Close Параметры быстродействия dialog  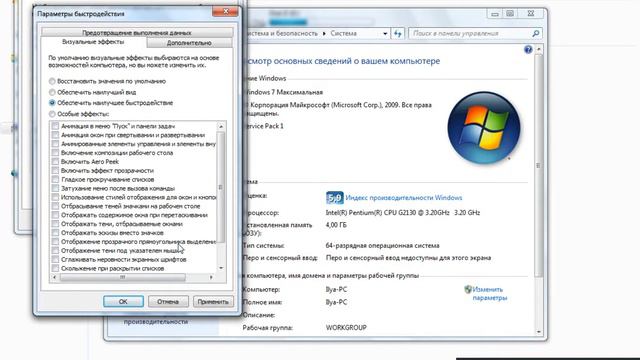[225, 12]
